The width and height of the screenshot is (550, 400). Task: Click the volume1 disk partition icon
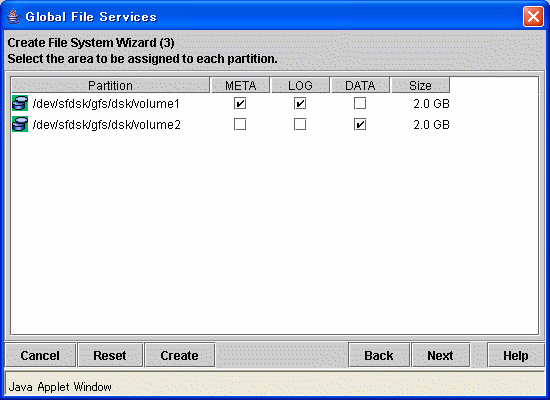click(20, 103)
